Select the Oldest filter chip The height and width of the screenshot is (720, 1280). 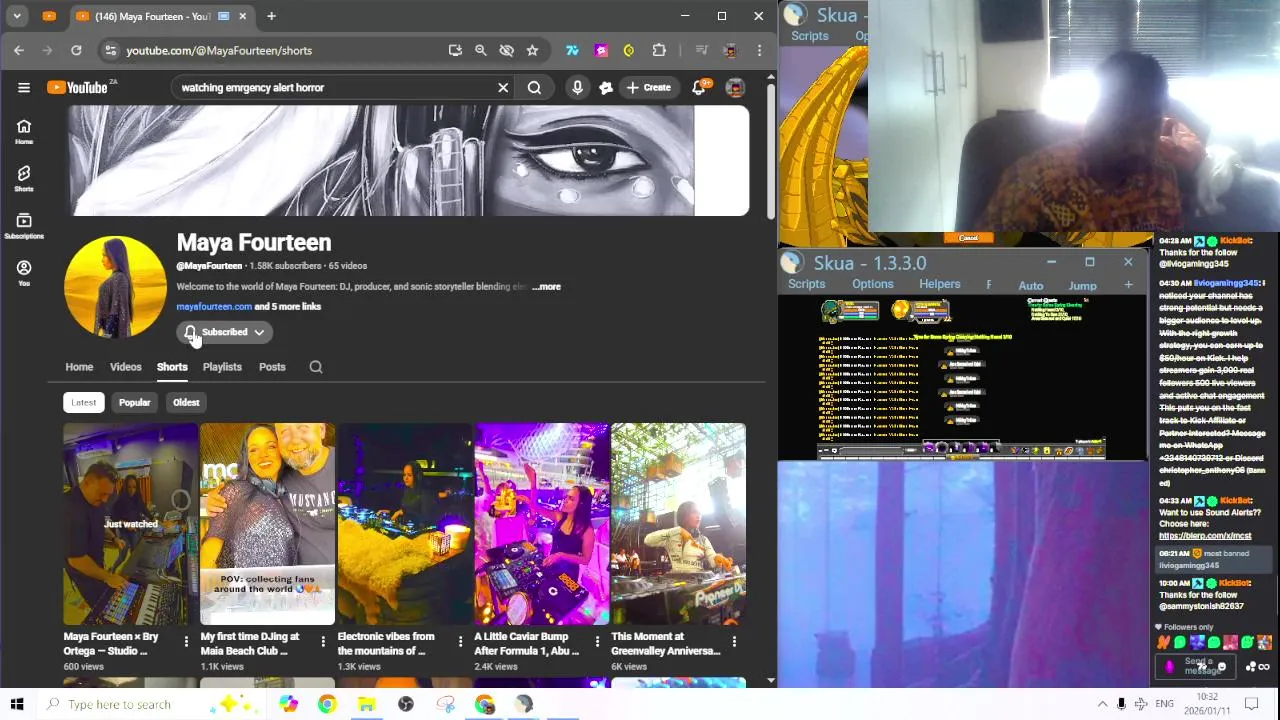pos(186,402)
